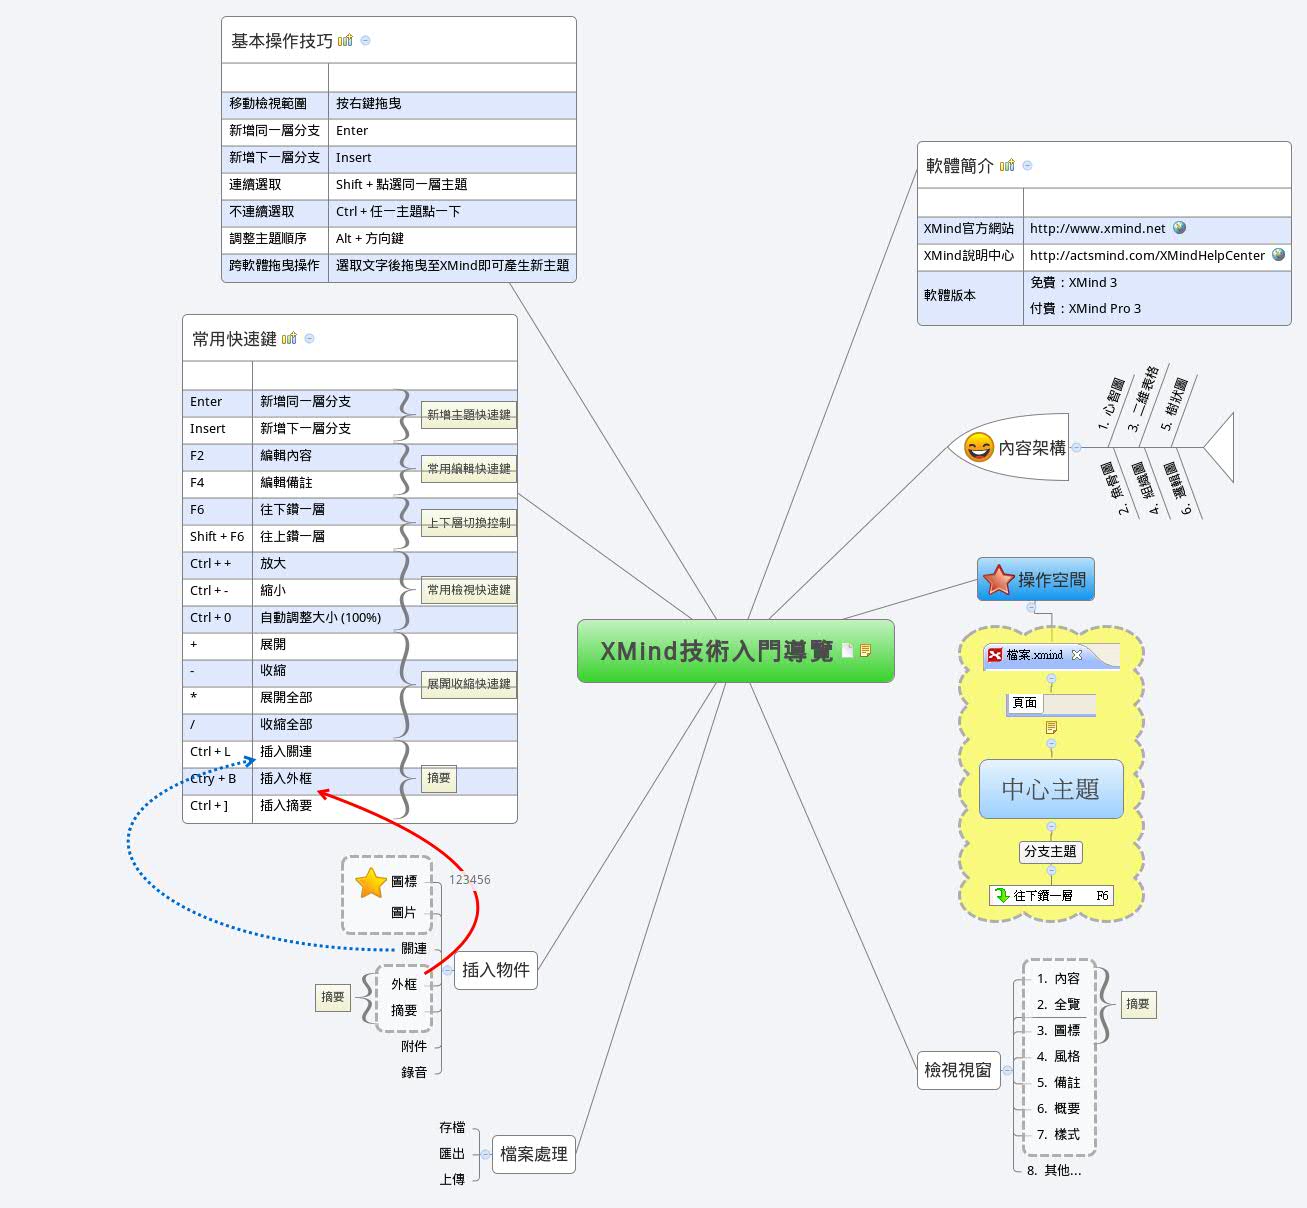Collapse the 插入物件 branch
This screenshot has width=1307, height=1208.
[448, 970]
